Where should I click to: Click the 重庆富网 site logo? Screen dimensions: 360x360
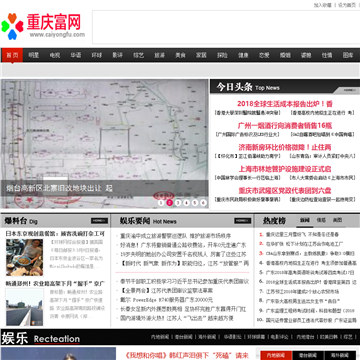click(x=43, y=26)
